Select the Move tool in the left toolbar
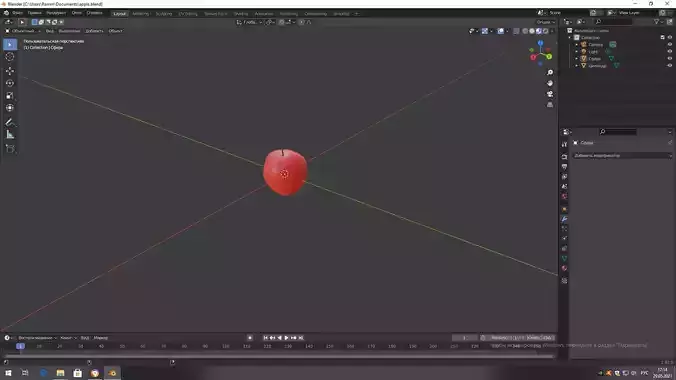This screenshot has height=380, width=676. pos(10,70)
